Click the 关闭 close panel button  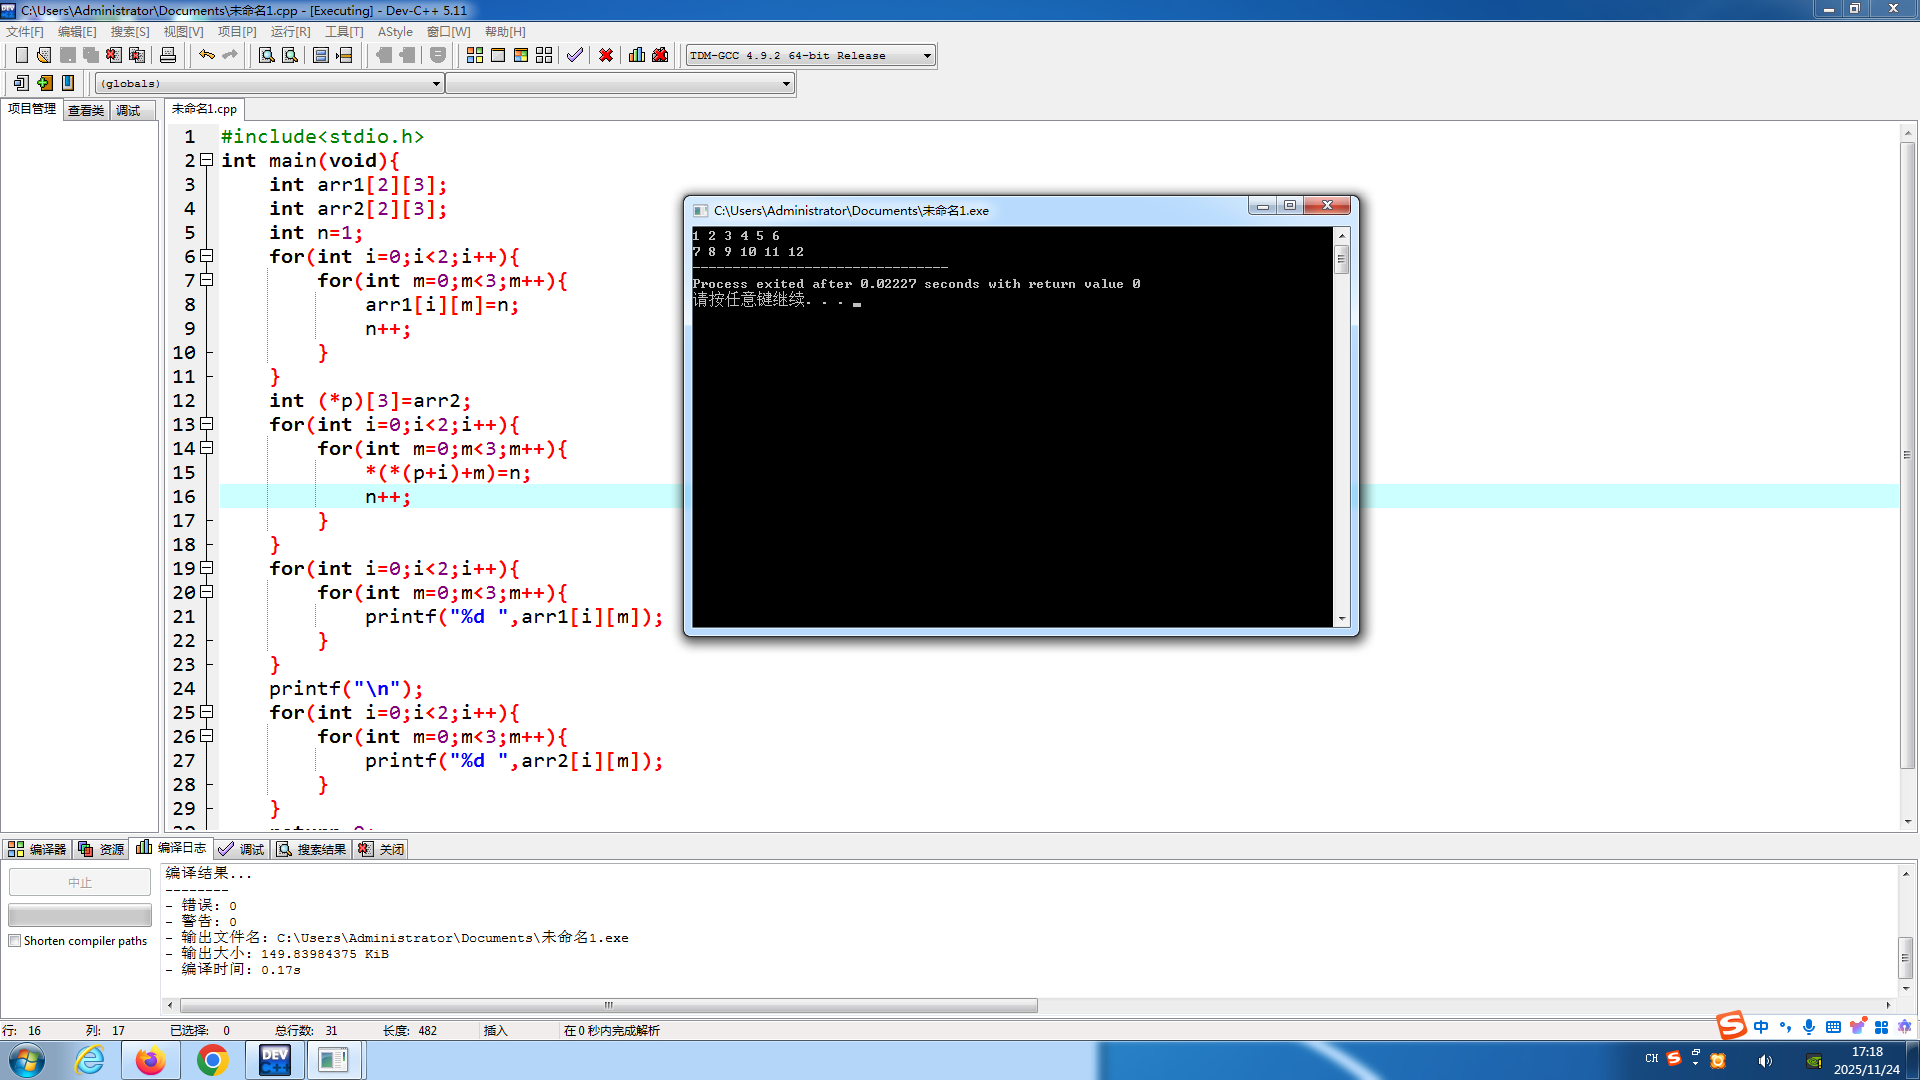tap(382, 849)
